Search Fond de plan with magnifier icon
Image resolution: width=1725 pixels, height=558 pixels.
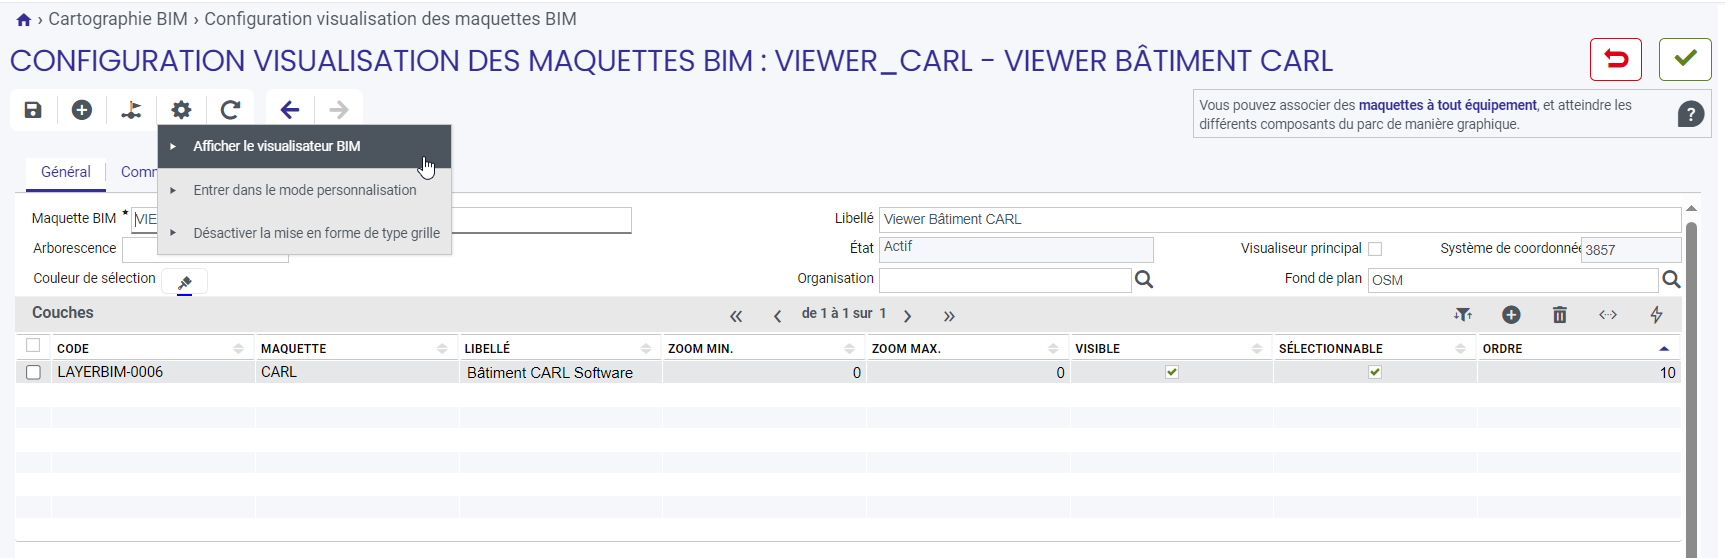click(1671, 280)
